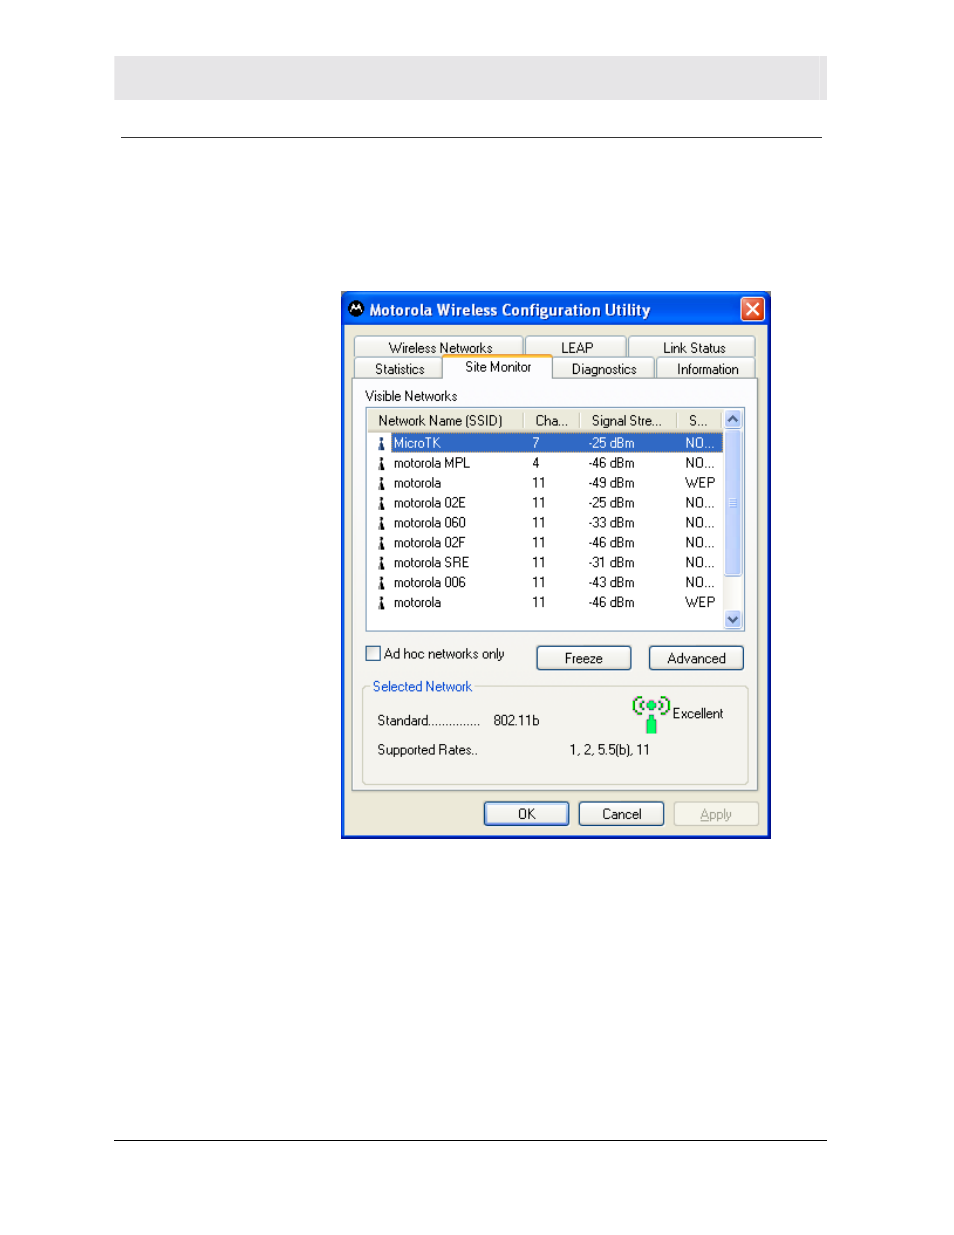Sort by Cha... channel column header
Screen dimensions: 954x1235
coord(551,421)
